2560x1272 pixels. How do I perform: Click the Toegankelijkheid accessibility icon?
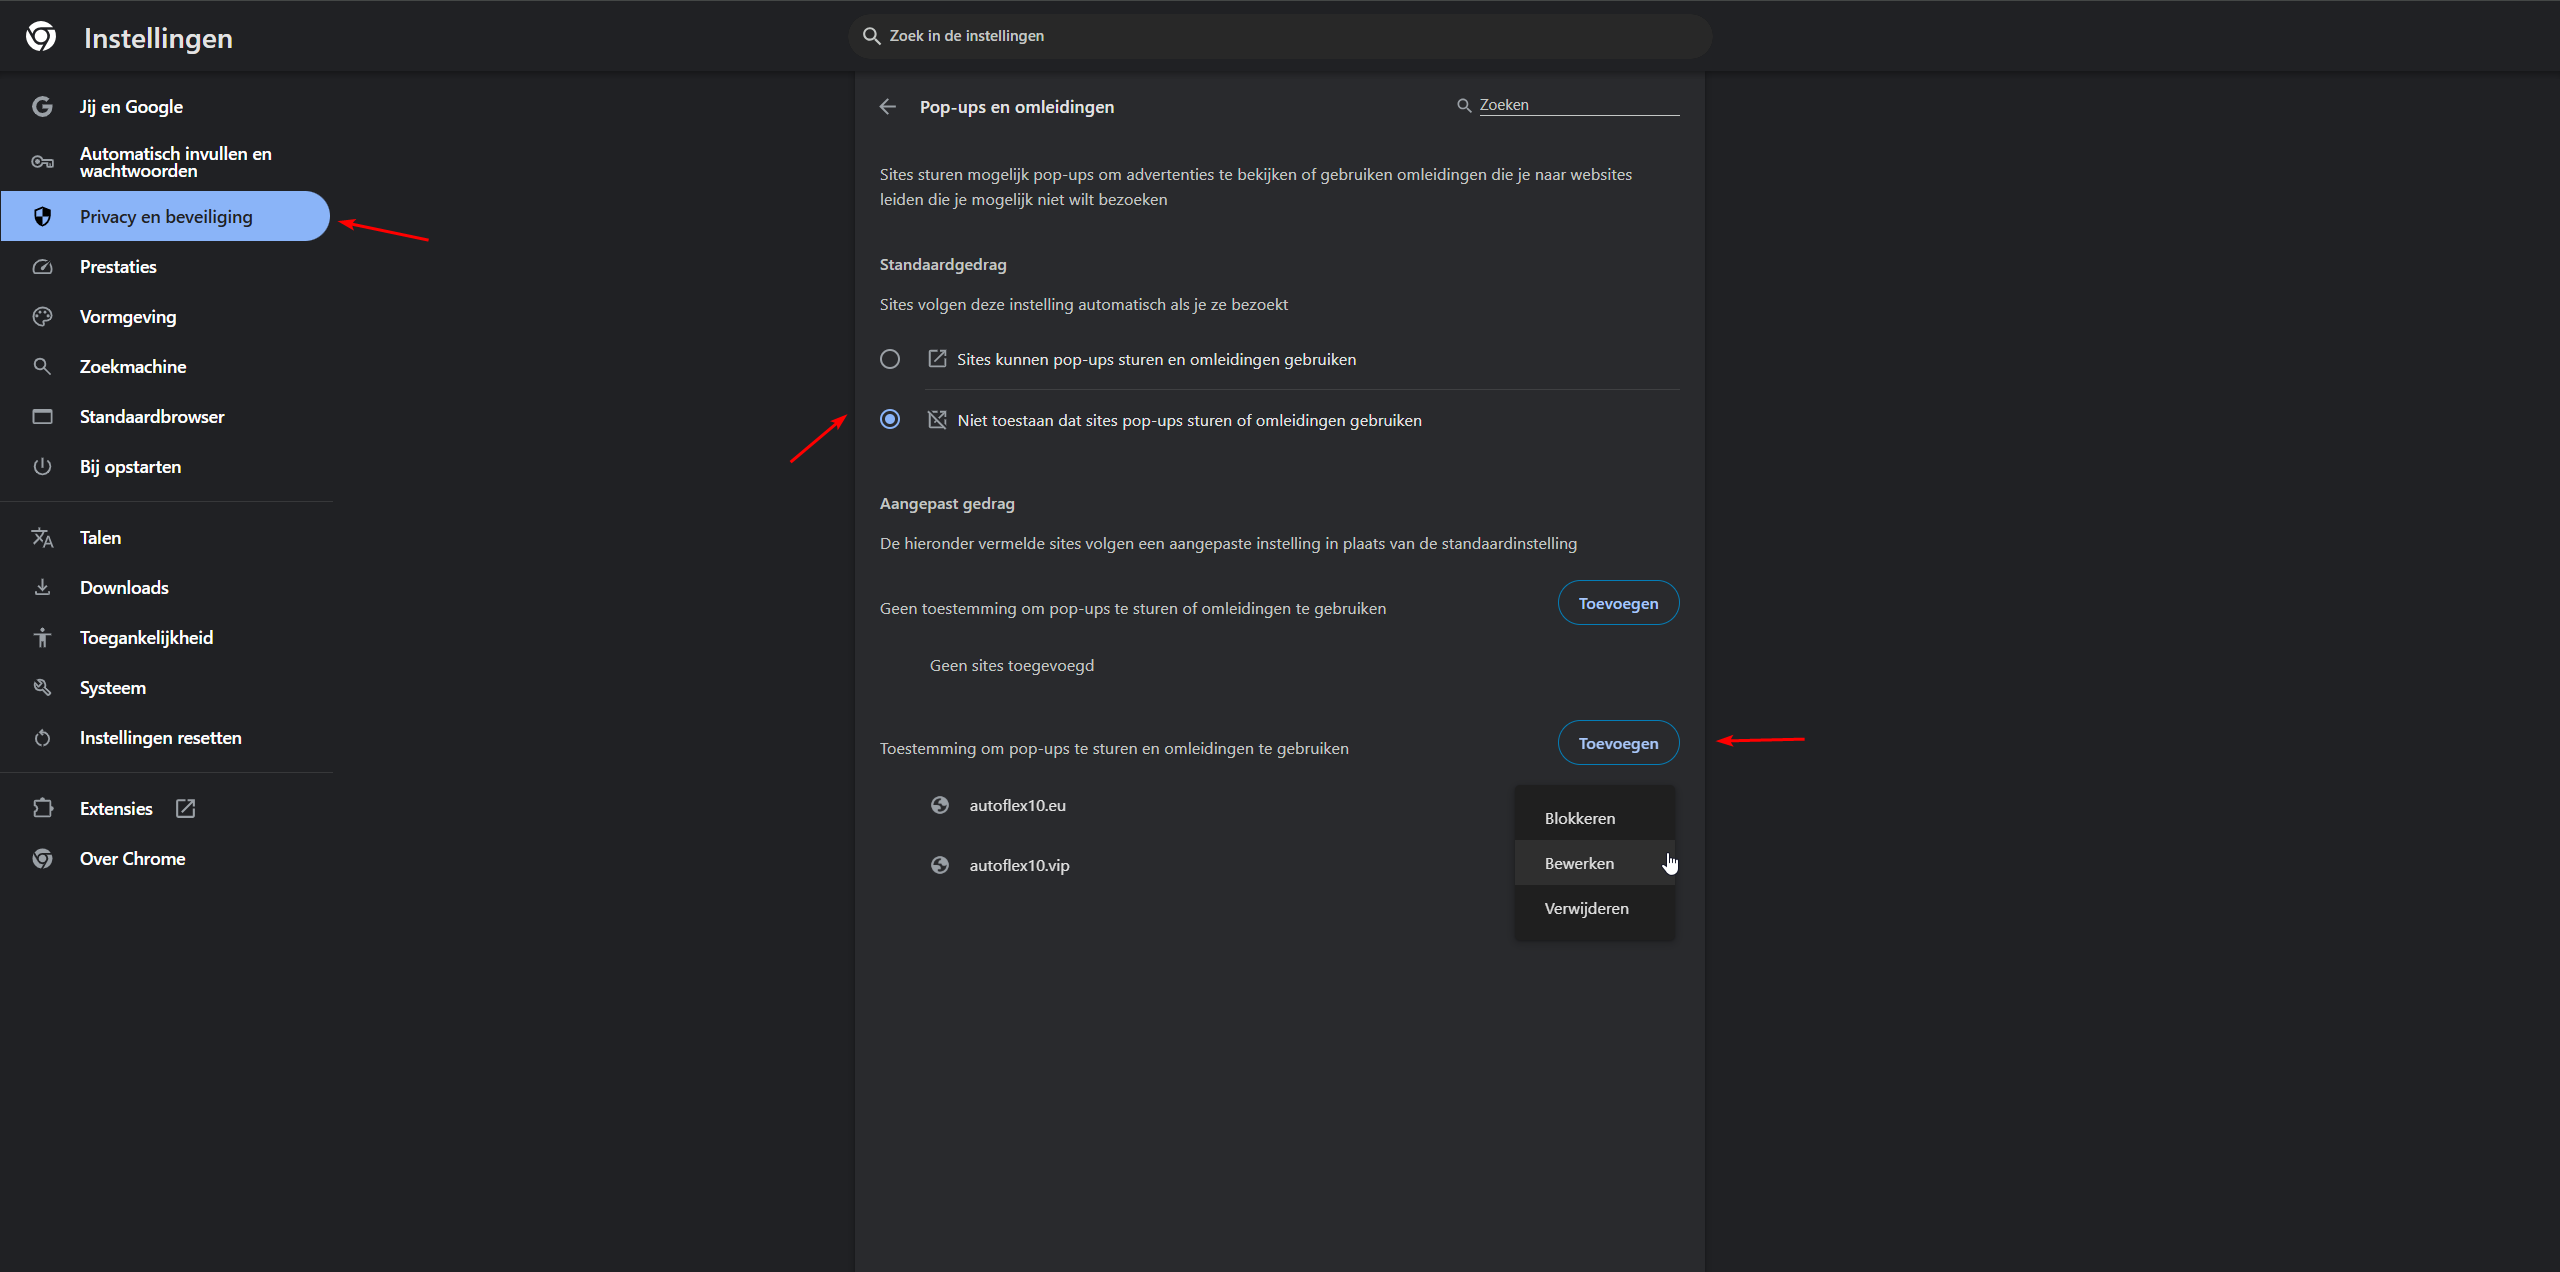[42, 638]
